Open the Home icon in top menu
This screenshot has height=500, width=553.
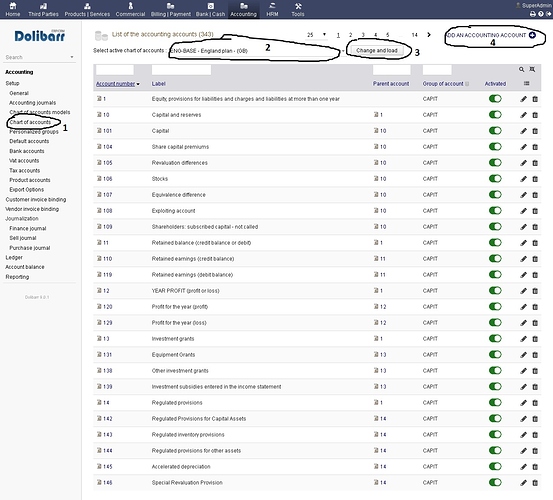pyautogui.click(x=13, y=6)
